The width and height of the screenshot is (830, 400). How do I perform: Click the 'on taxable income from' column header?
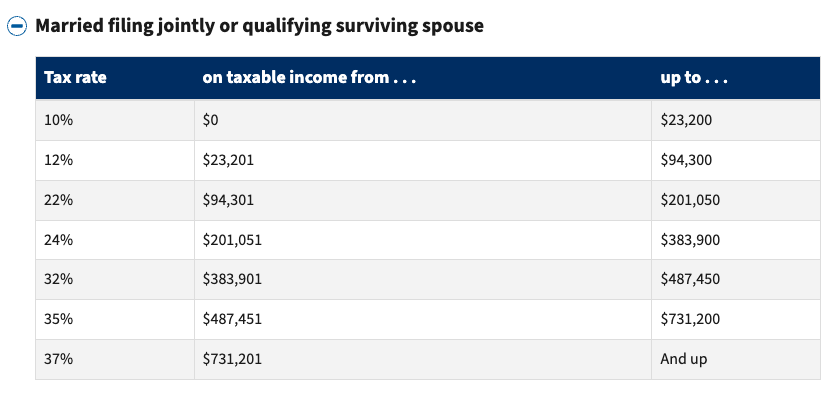(x=308, y=78)
